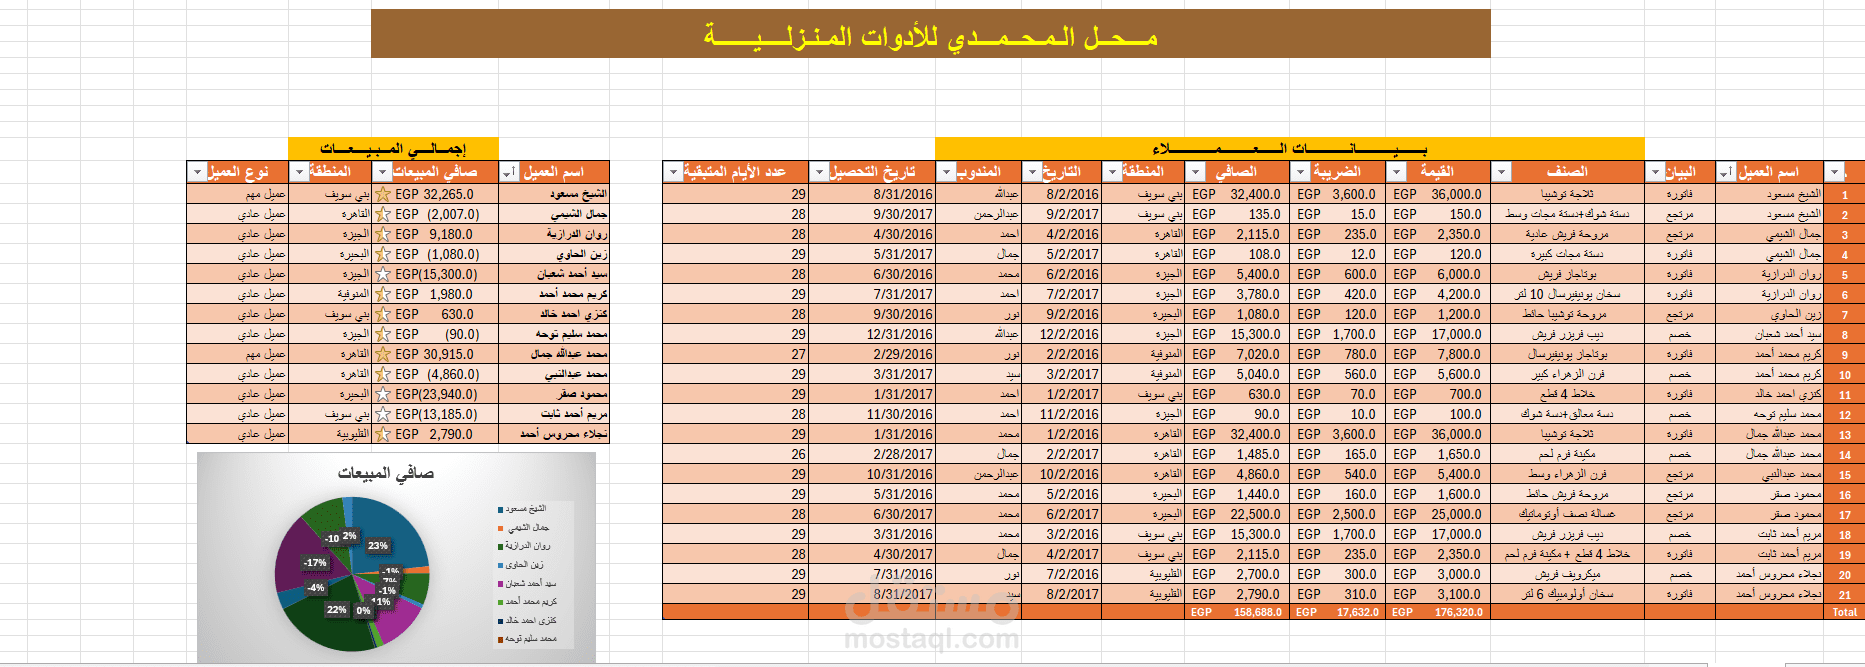Select the total tax 17,632.0 cell

1337,612
